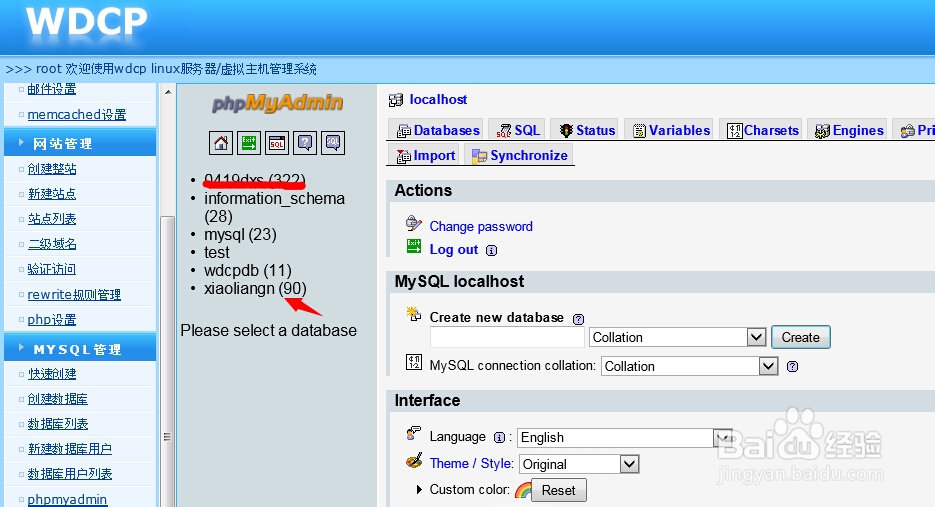The width and height of the screenshot is (935, 507).
Task: Open the memcached设置 sidebar link
Action: pos(77,115)
